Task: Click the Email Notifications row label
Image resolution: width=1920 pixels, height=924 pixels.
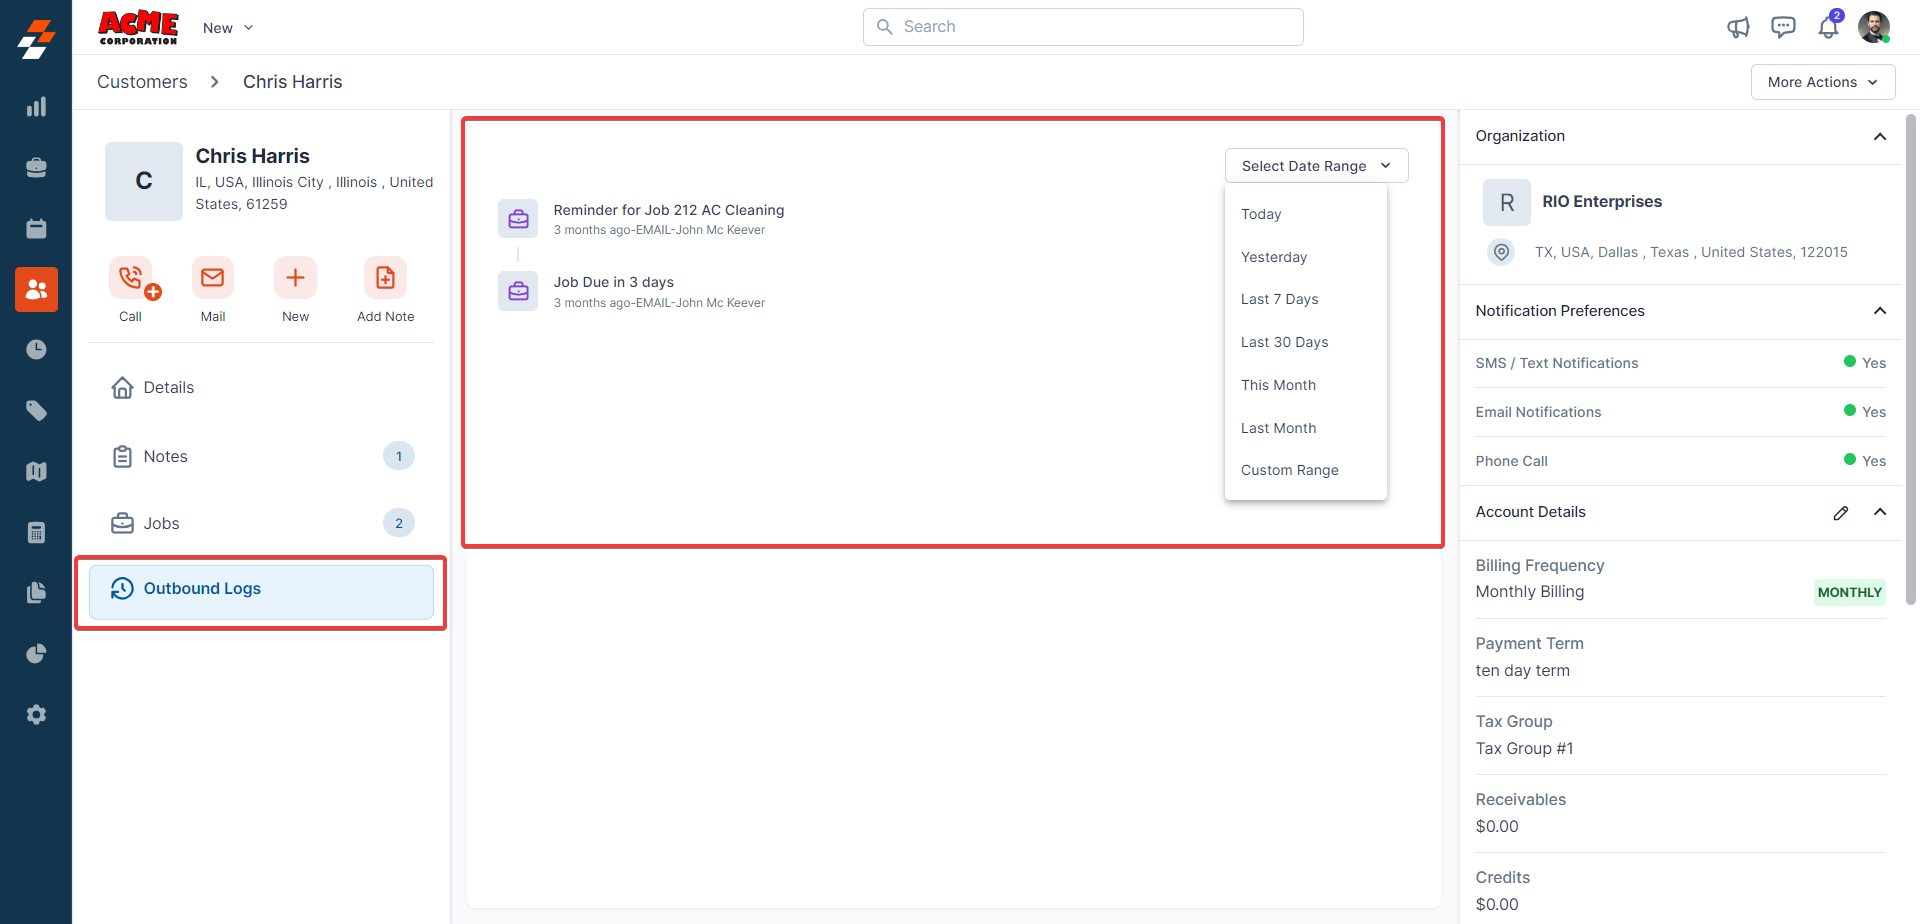Action: point(1538,412)
